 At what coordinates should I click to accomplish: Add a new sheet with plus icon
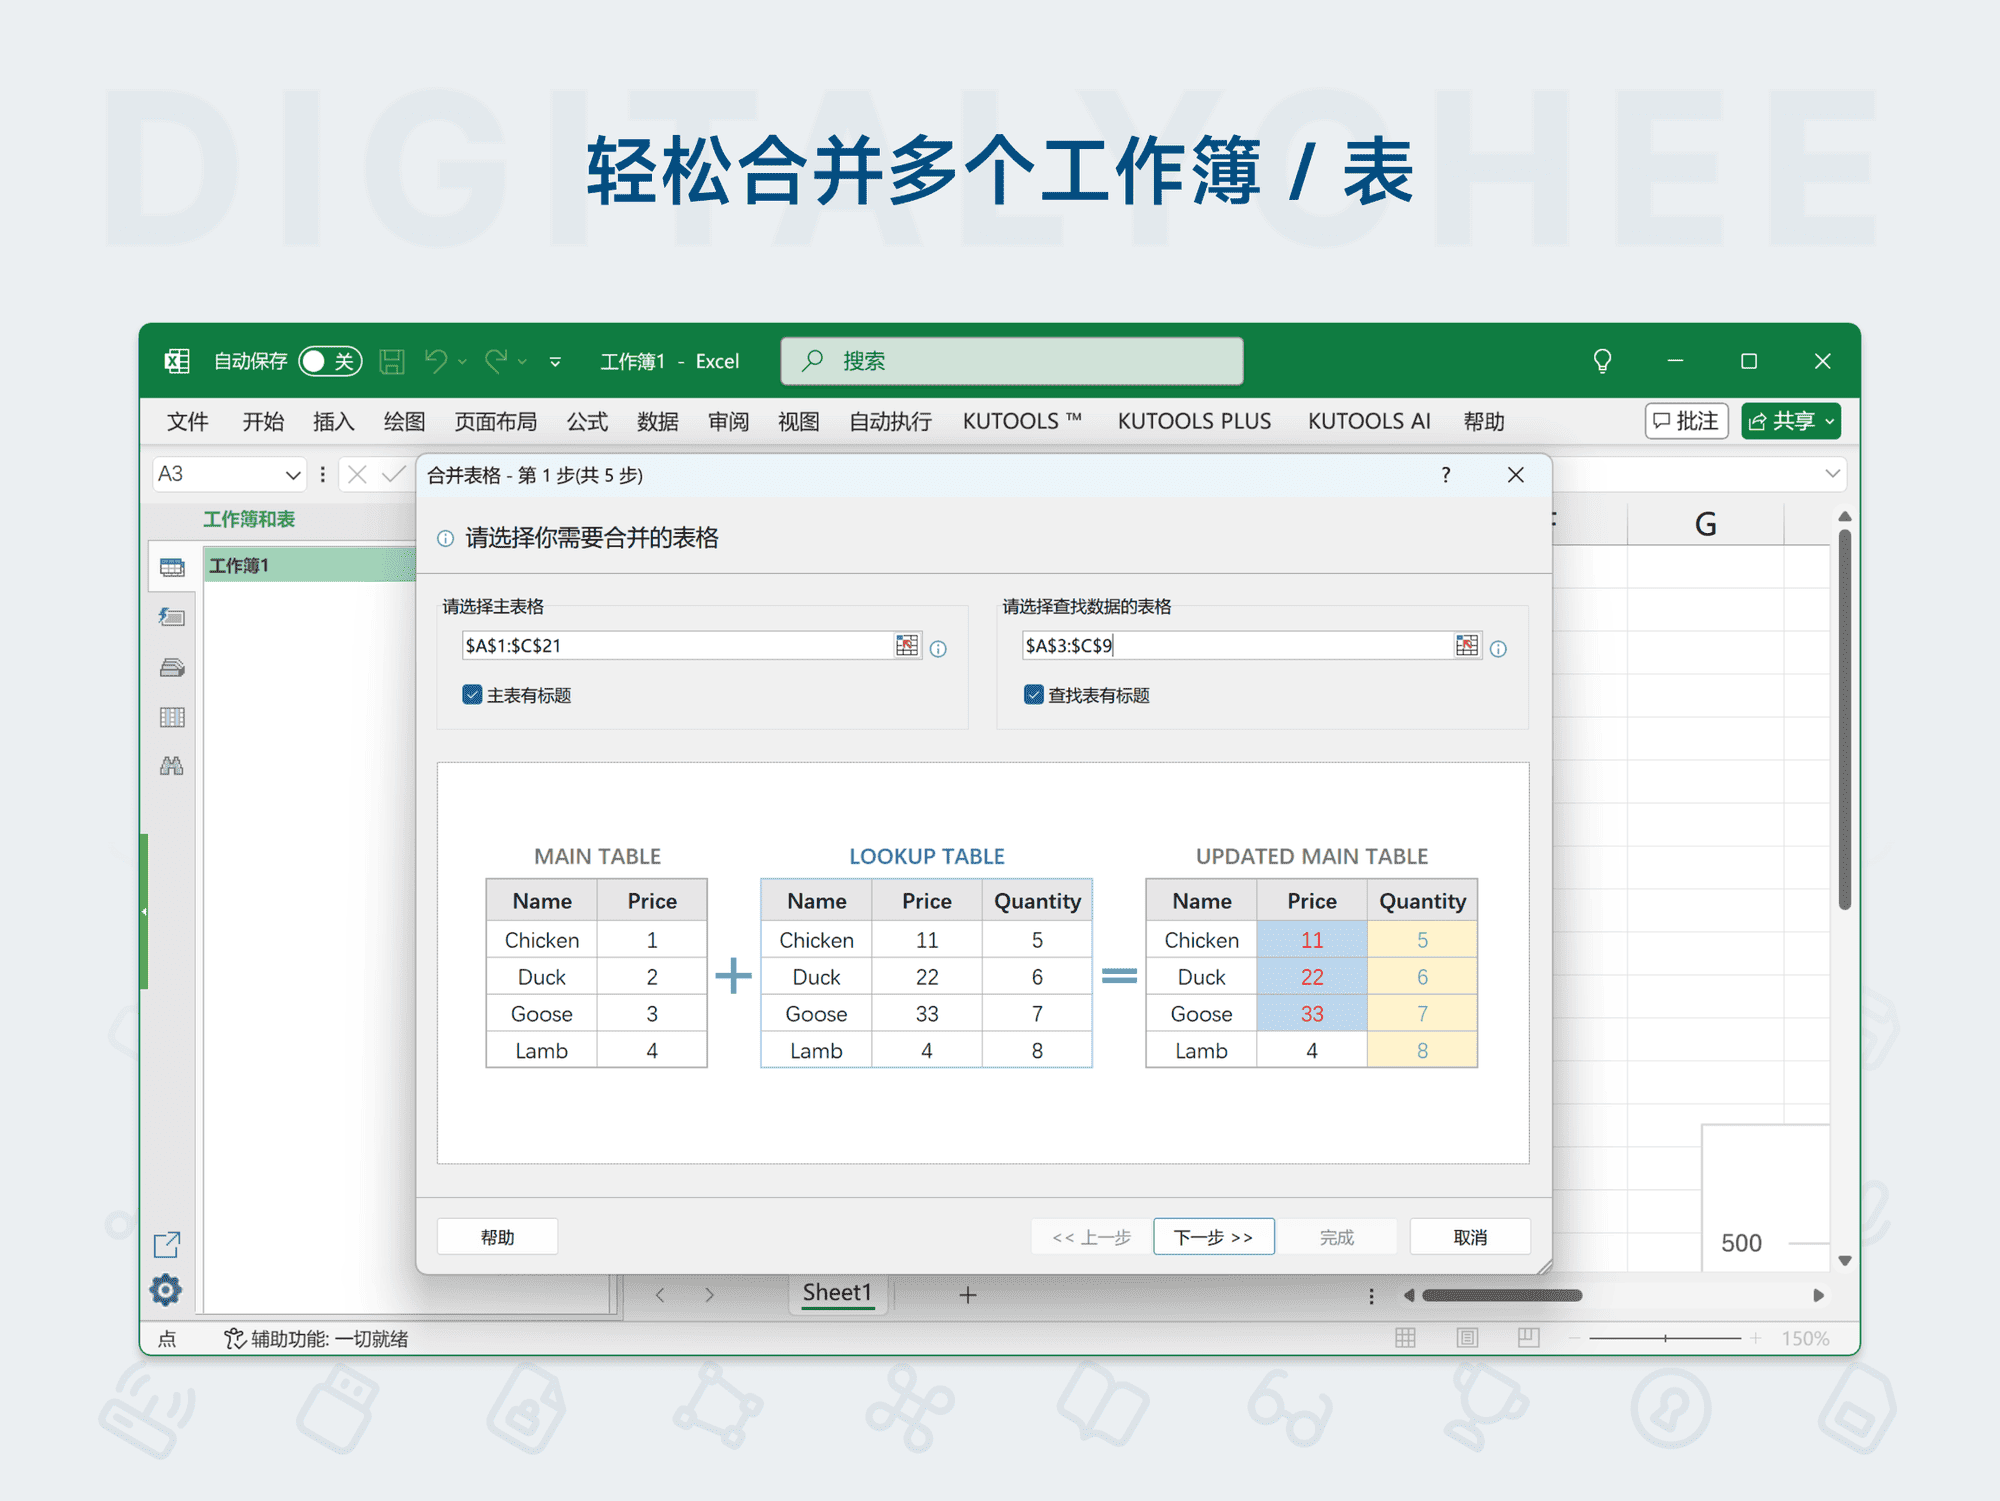[968, 1295]
